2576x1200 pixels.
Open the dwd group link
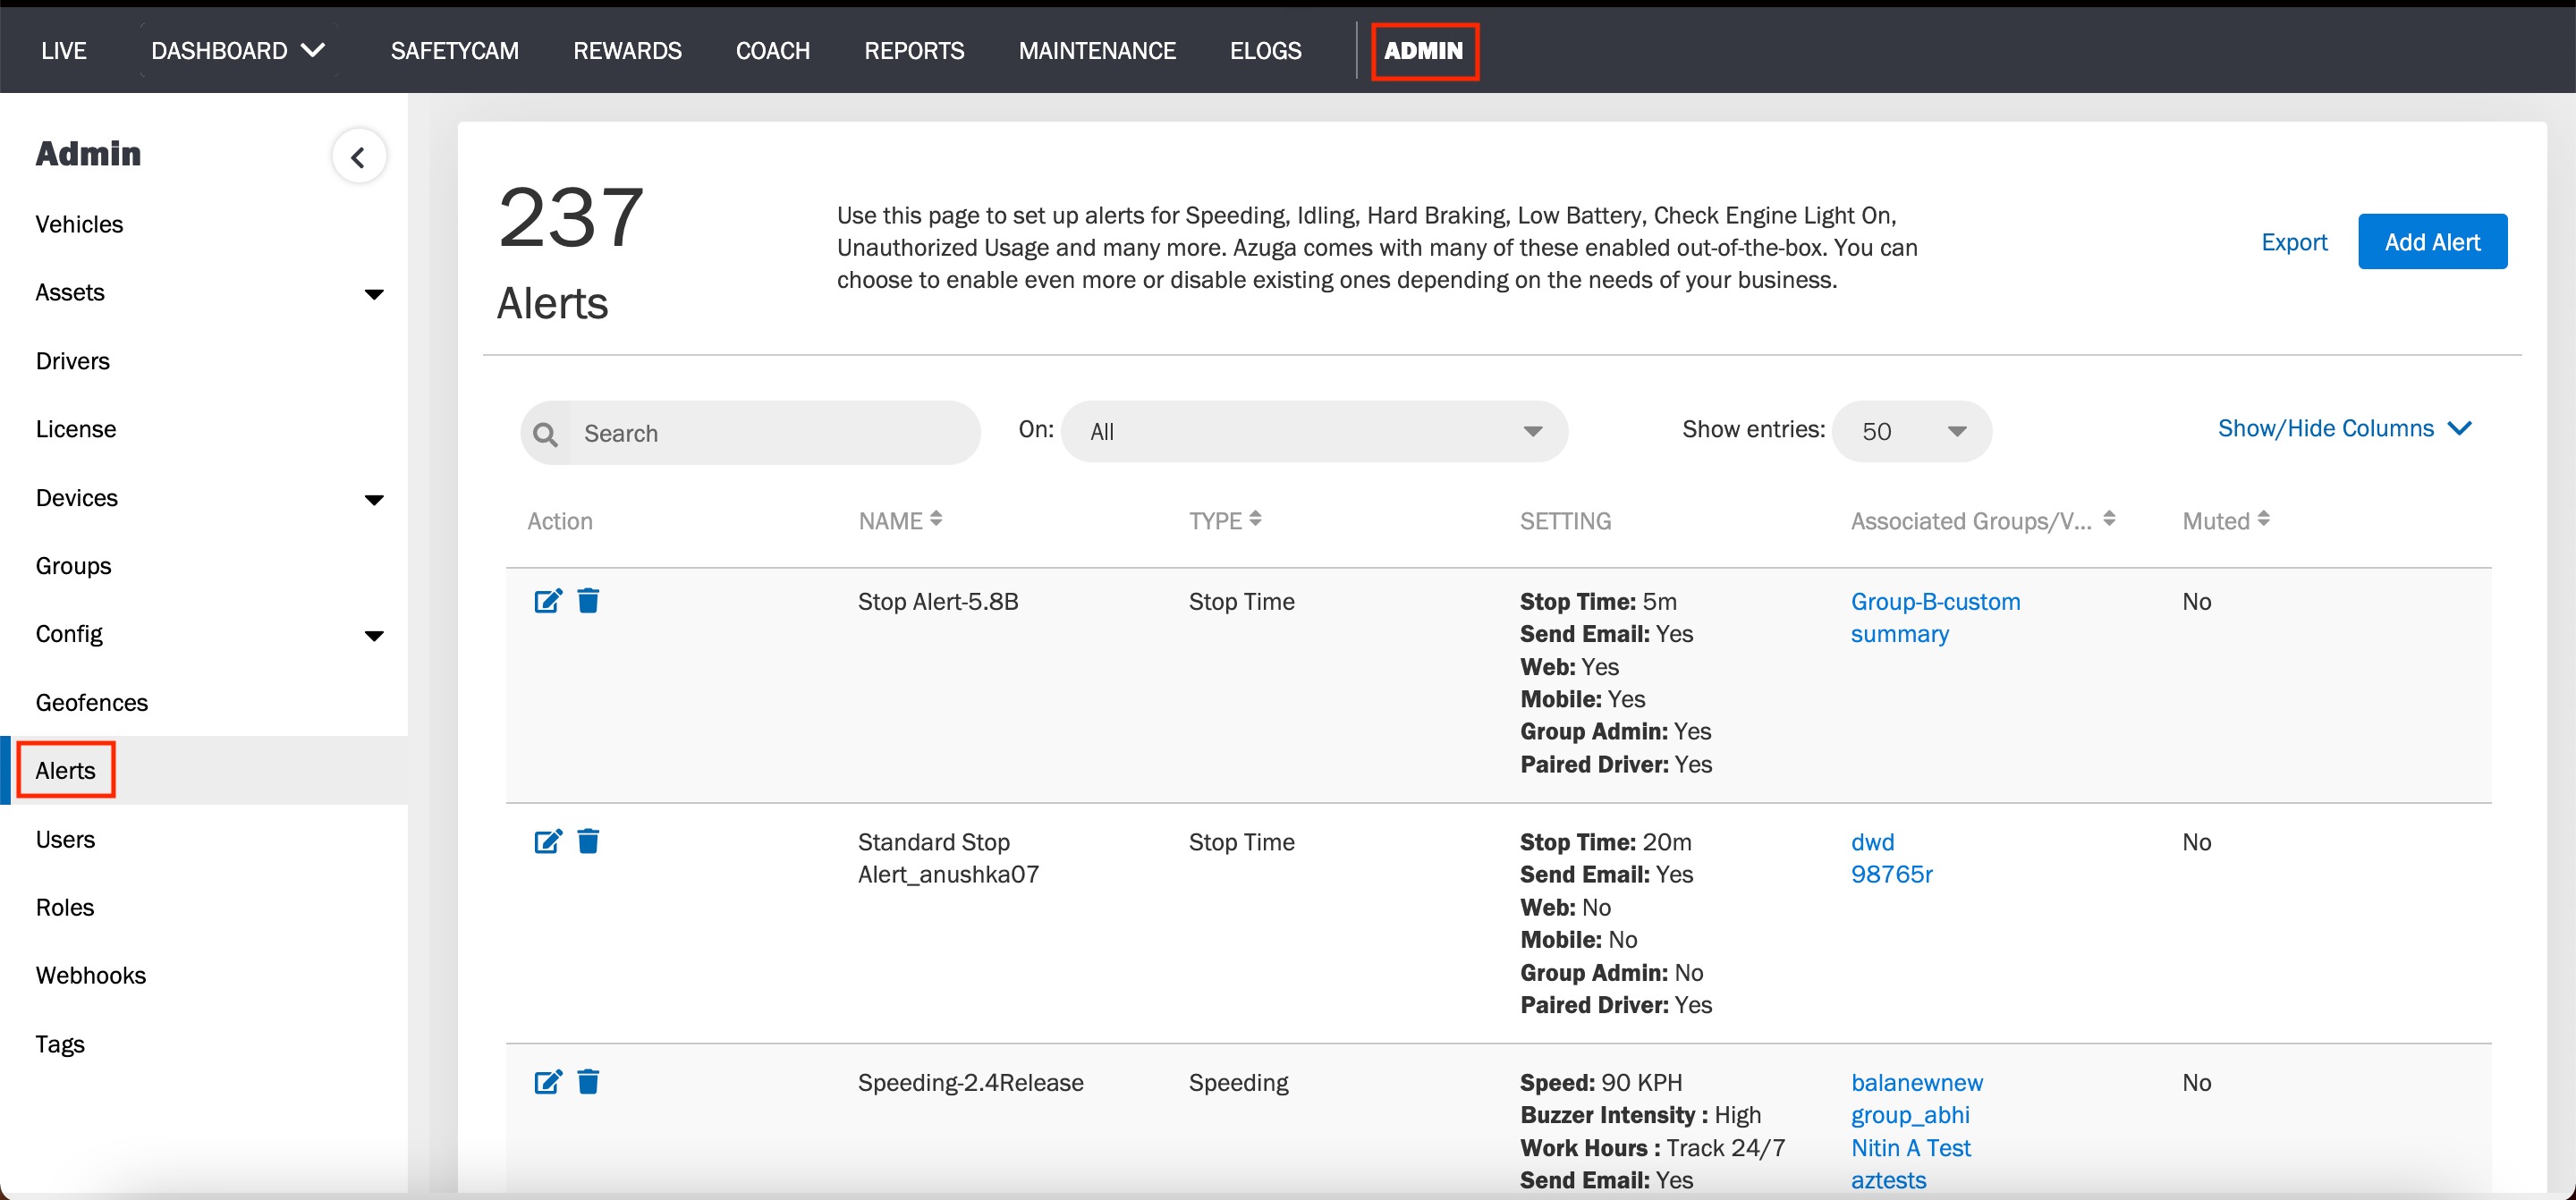pos(1872,842)
